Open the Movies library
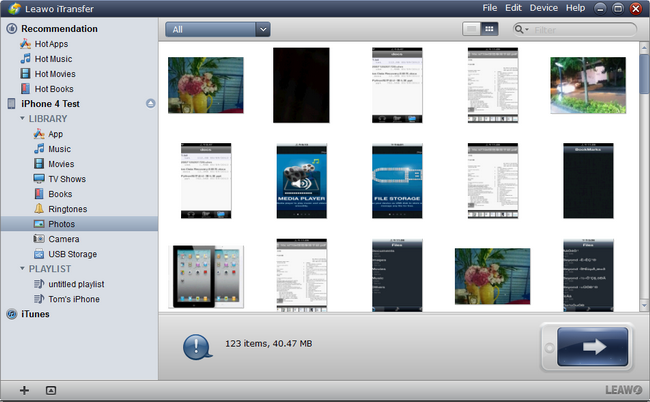Viewport: 650px width, 402px height. (61, 164)
